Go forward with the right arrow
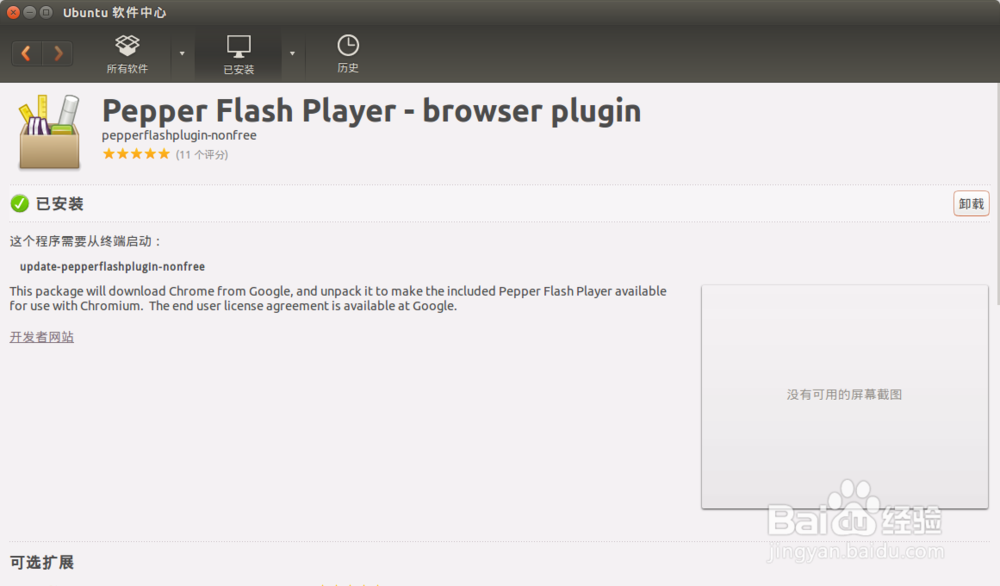Screen dimensions: 1000x586 [x=58, y=53]
